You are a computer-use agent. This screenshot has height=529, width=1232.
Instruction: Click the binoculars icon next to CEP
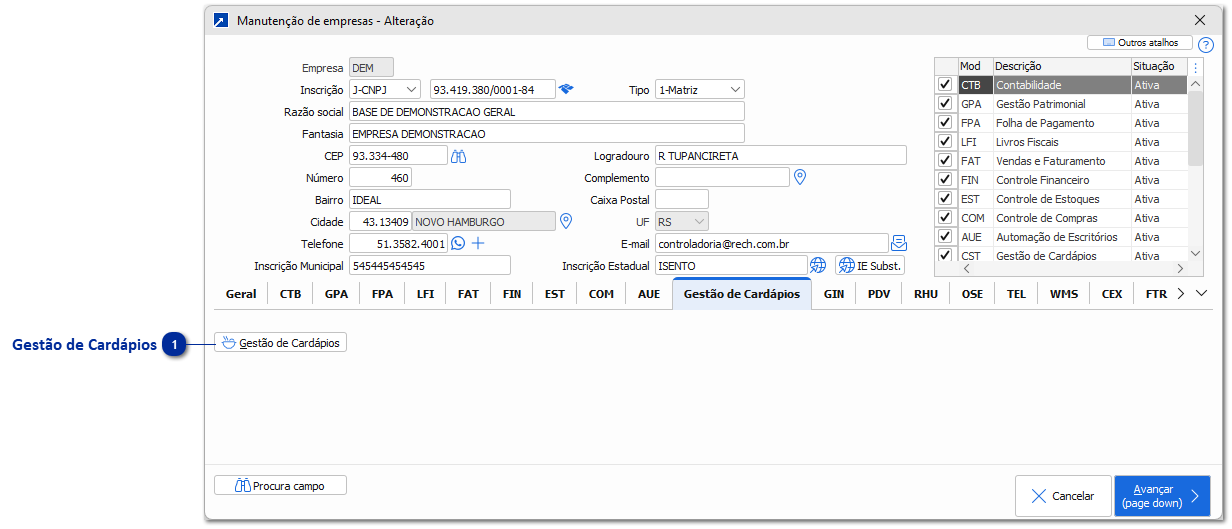tap(460, 155)
